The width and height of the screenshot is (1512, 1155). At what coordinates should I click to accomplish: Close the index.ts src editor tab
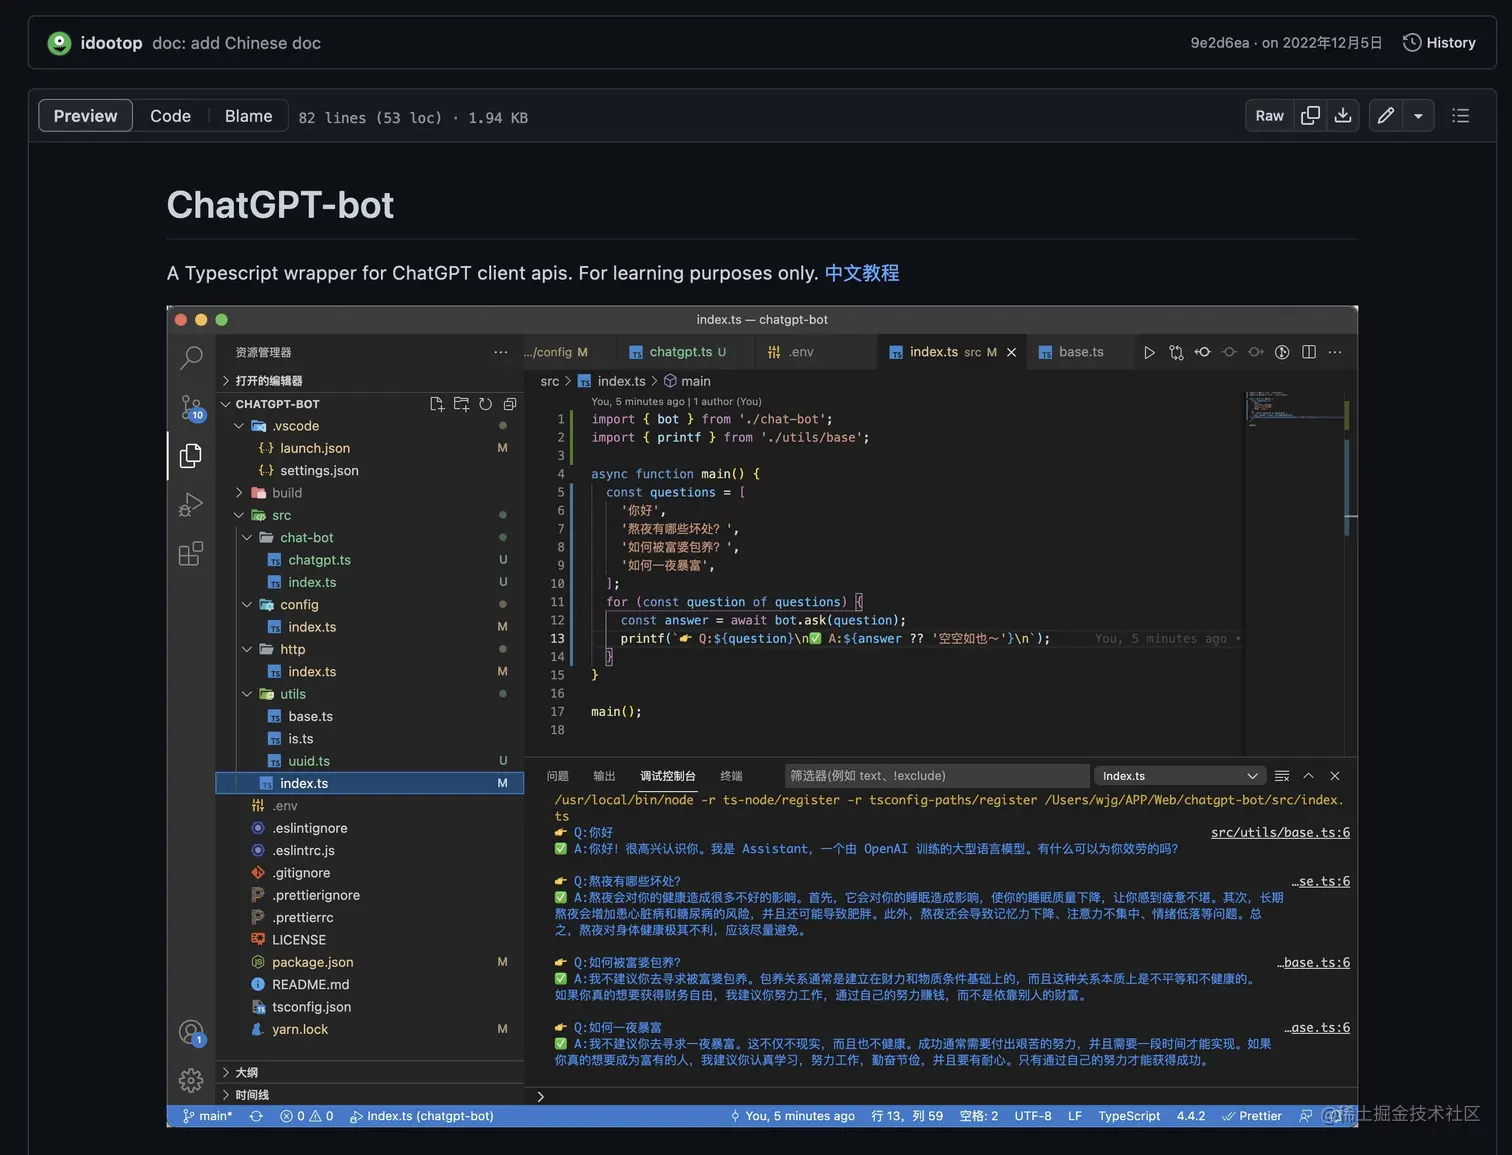click(x=1011, y=352)
